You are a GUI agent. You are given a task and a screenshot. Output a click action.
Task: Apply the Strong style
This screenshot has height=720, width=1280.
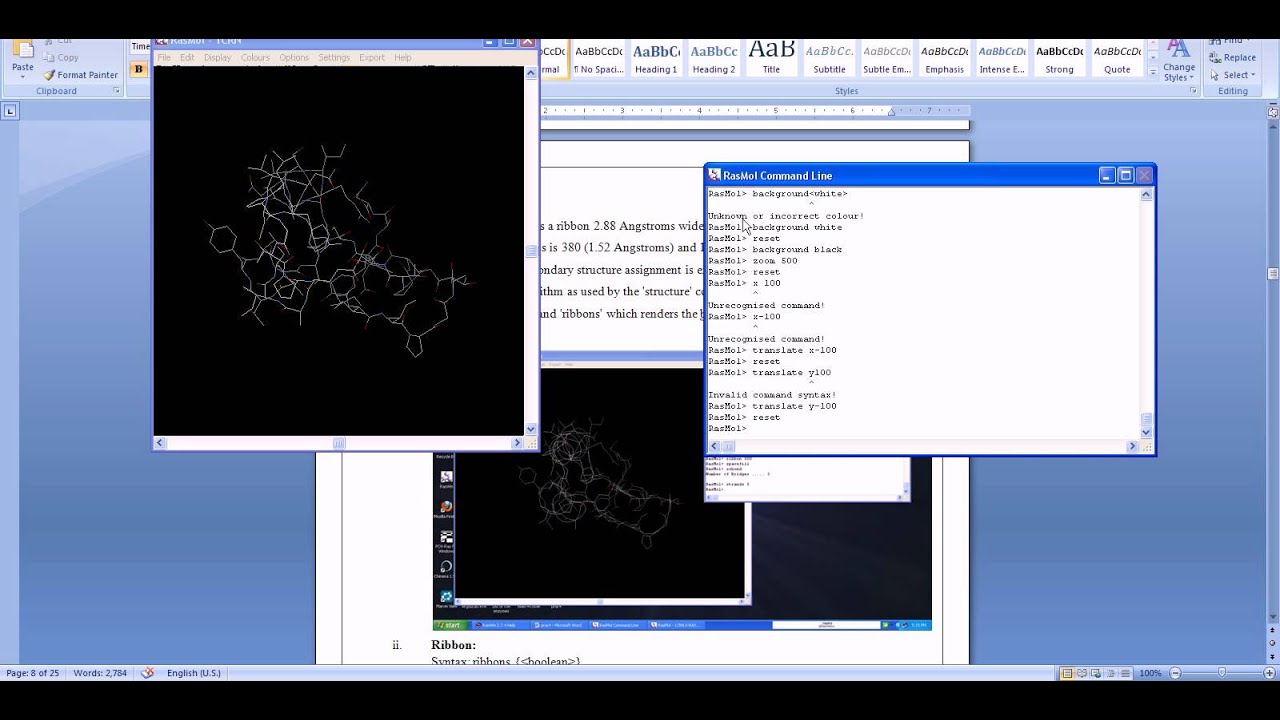coord(1059,59)
